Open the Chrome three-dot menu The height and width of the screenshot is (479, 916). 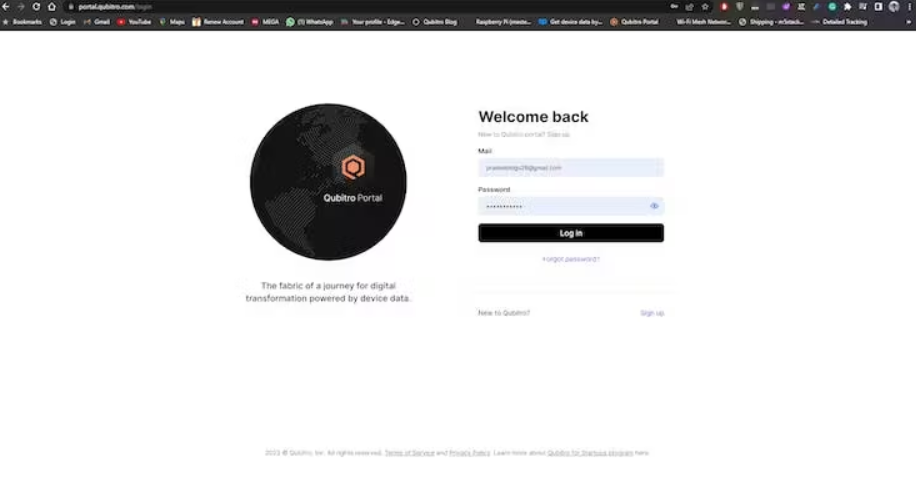coord(910,6)
